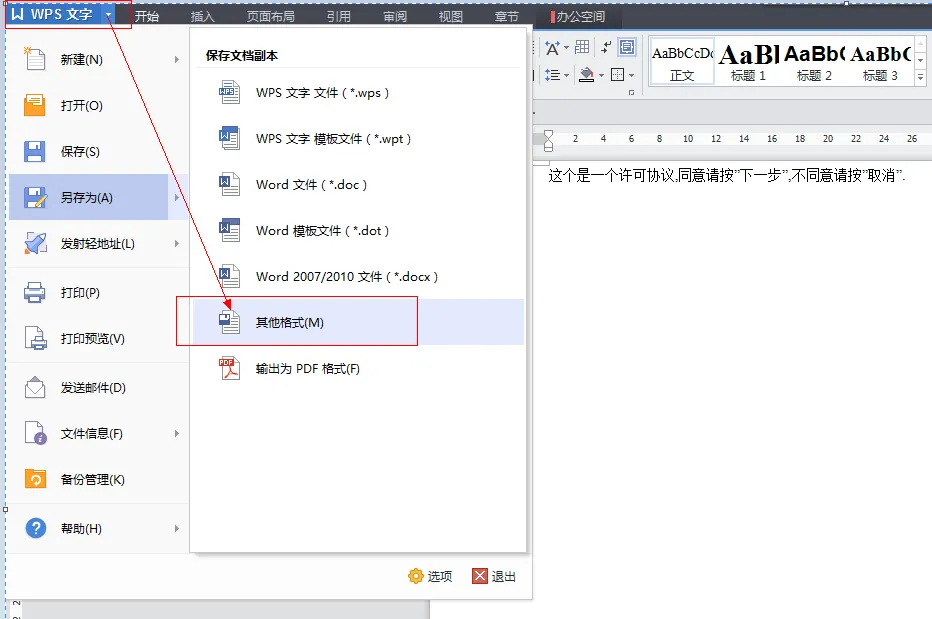Image resolution: width=932 pixels, height=619 pixels.
Task: Open the 办公空间 tab
Action: [x=578, y=17]
